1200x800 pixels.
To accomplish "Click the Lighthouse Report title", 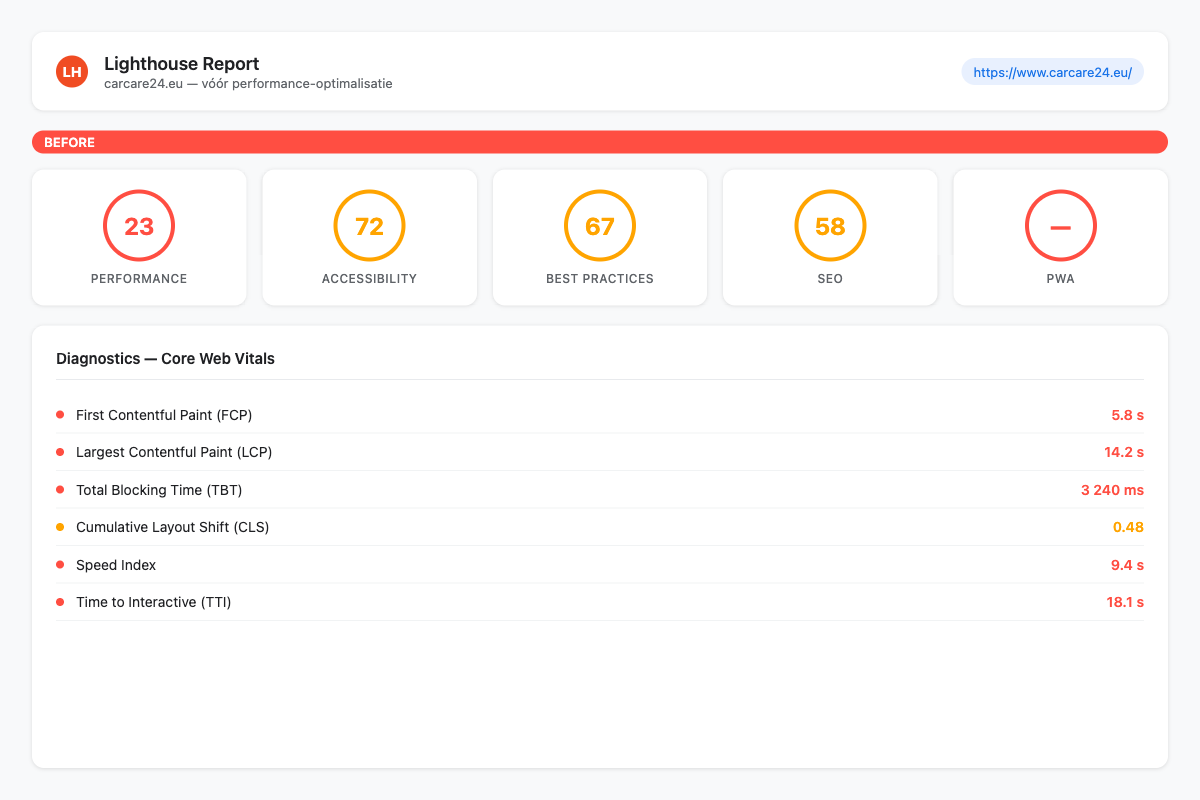I will (x=181, y=64).
